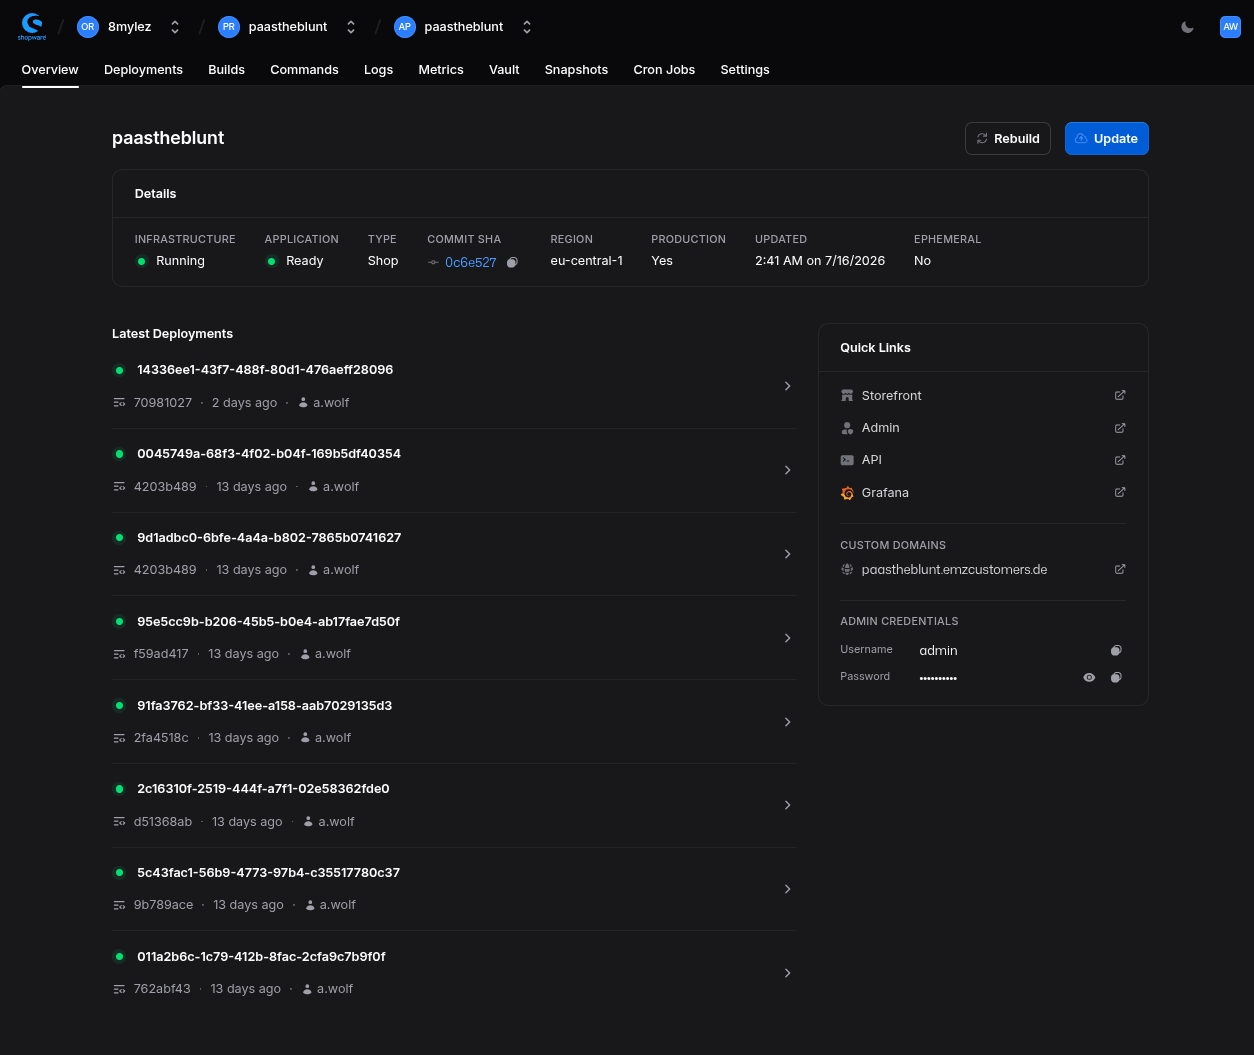Open deployment 0045749a-68f3-4f02-b04f-169b5df40354
This screenshot has width=1254, height=1055.
pyautogui.click(x=269, y=454)
